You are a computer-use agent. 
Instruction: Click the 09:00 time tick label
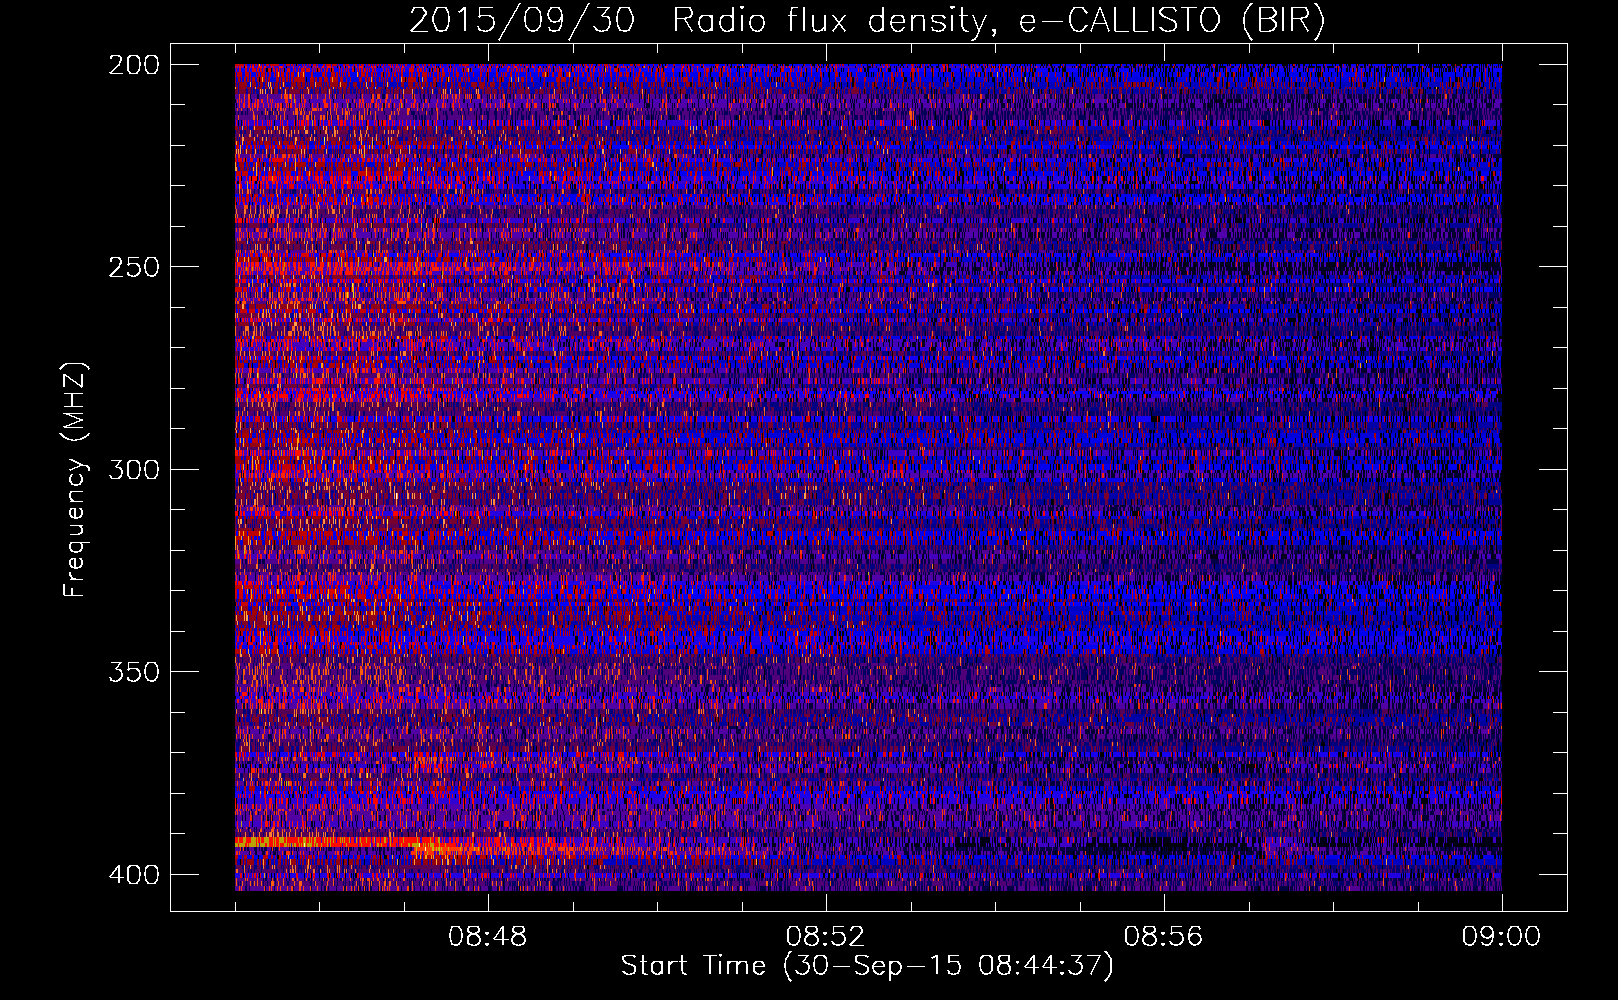(x=1501, y=937)
